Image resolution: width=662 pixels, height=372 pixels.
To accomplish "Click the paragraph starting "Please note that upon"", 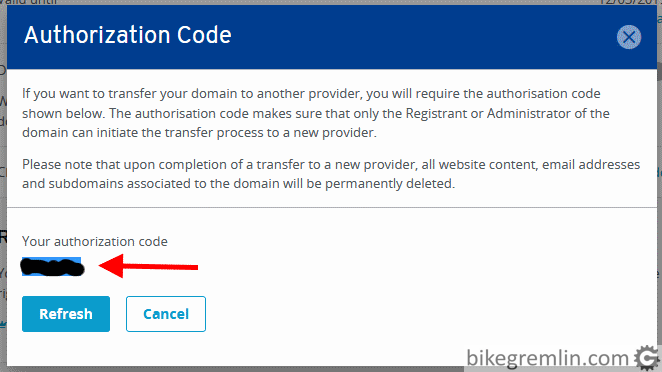I will point(331,174).
